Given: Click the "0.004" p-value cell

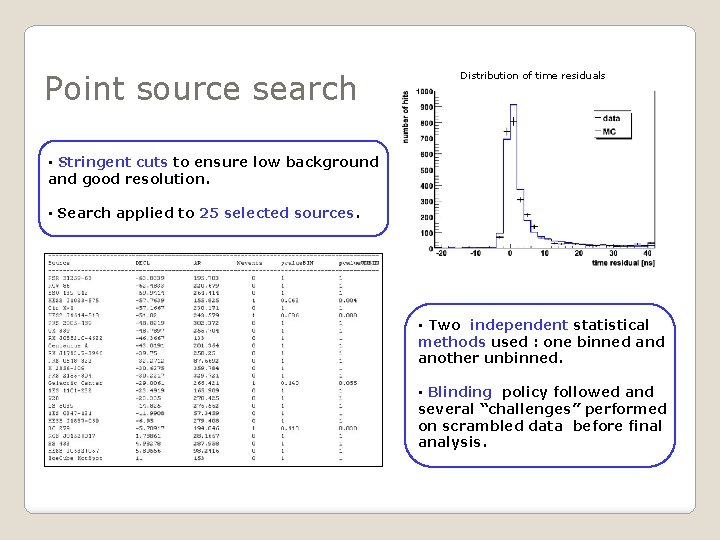Looking at the screenshot, I should pos(348,300).
